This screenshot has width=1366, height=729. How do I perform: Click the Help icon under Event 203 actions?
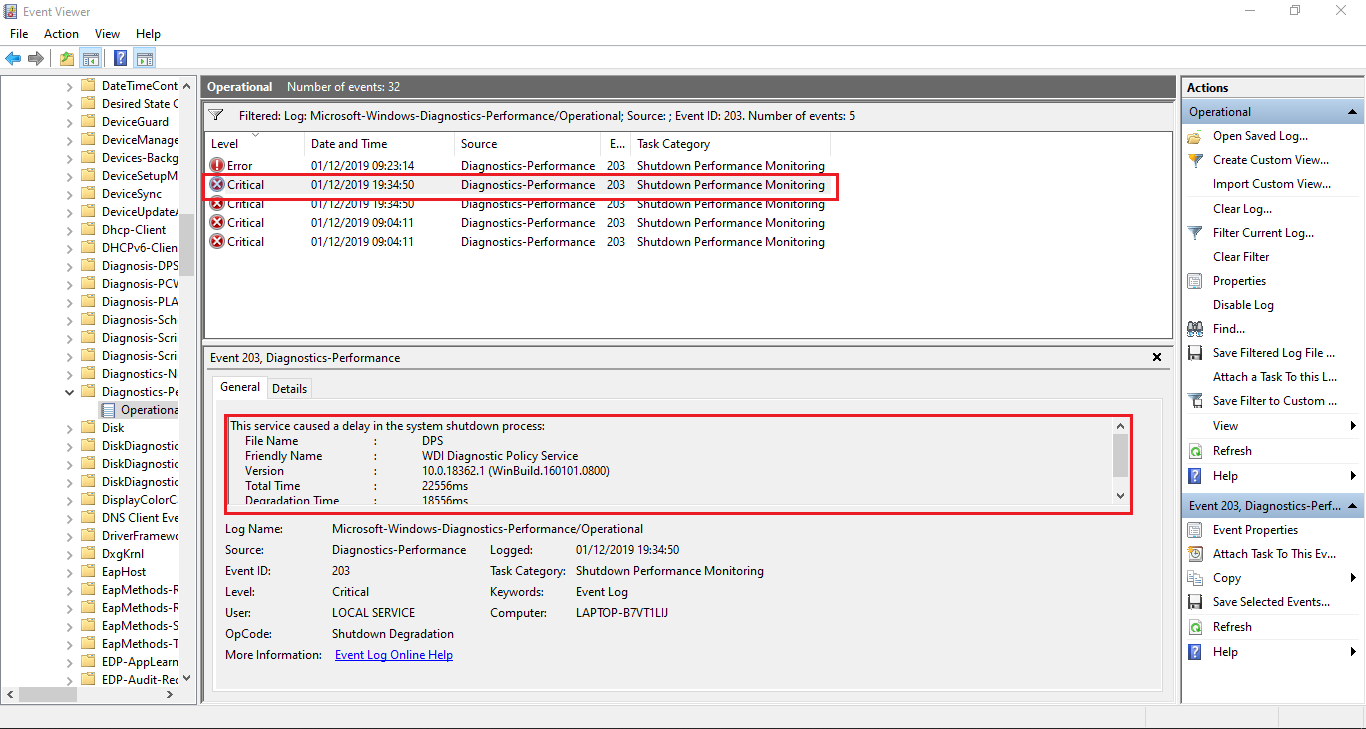pos(1195,652)
